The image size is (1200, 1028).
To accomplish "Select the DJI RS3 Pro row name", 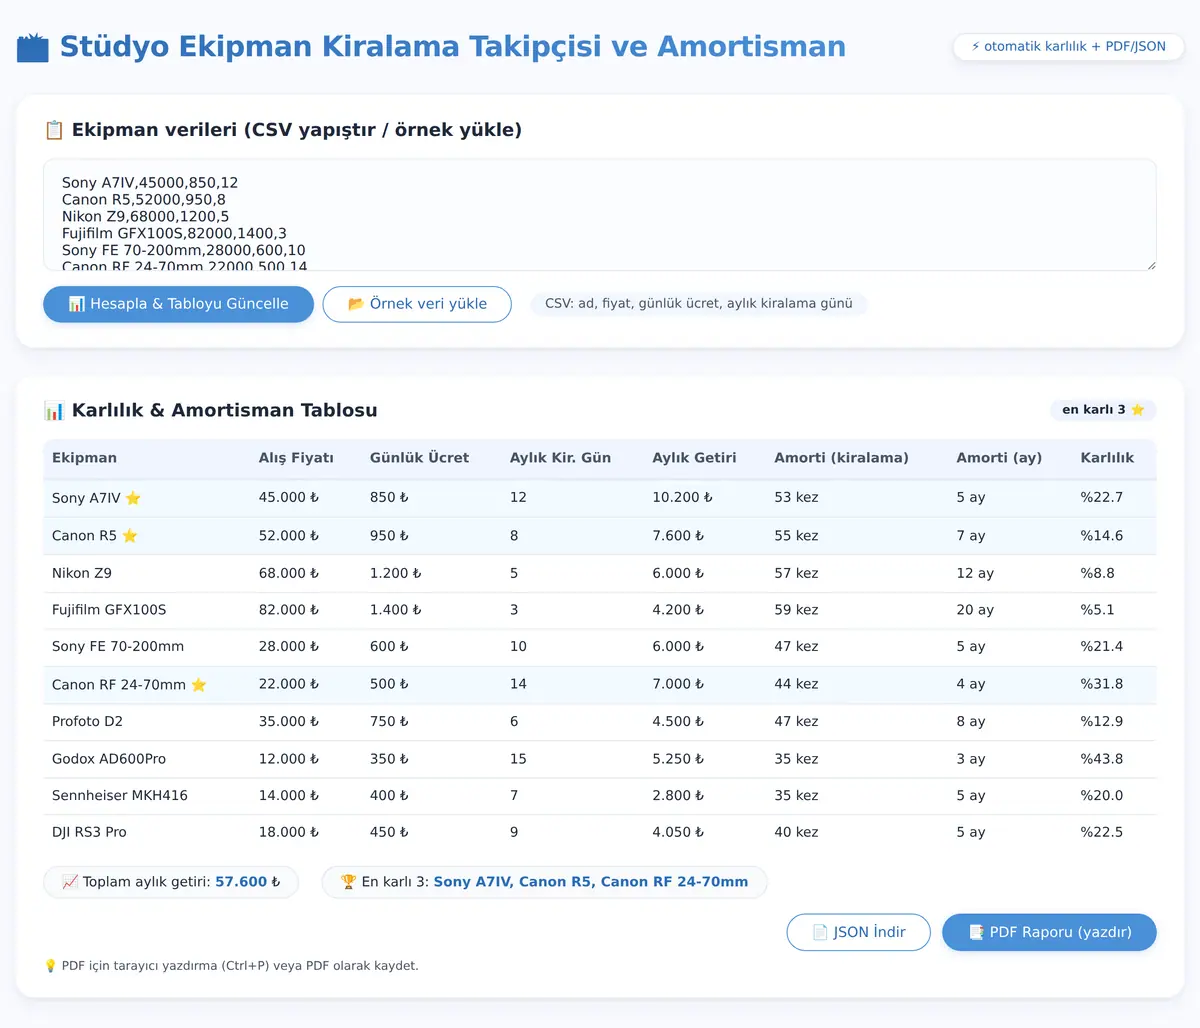I will [x=89, y=832].
